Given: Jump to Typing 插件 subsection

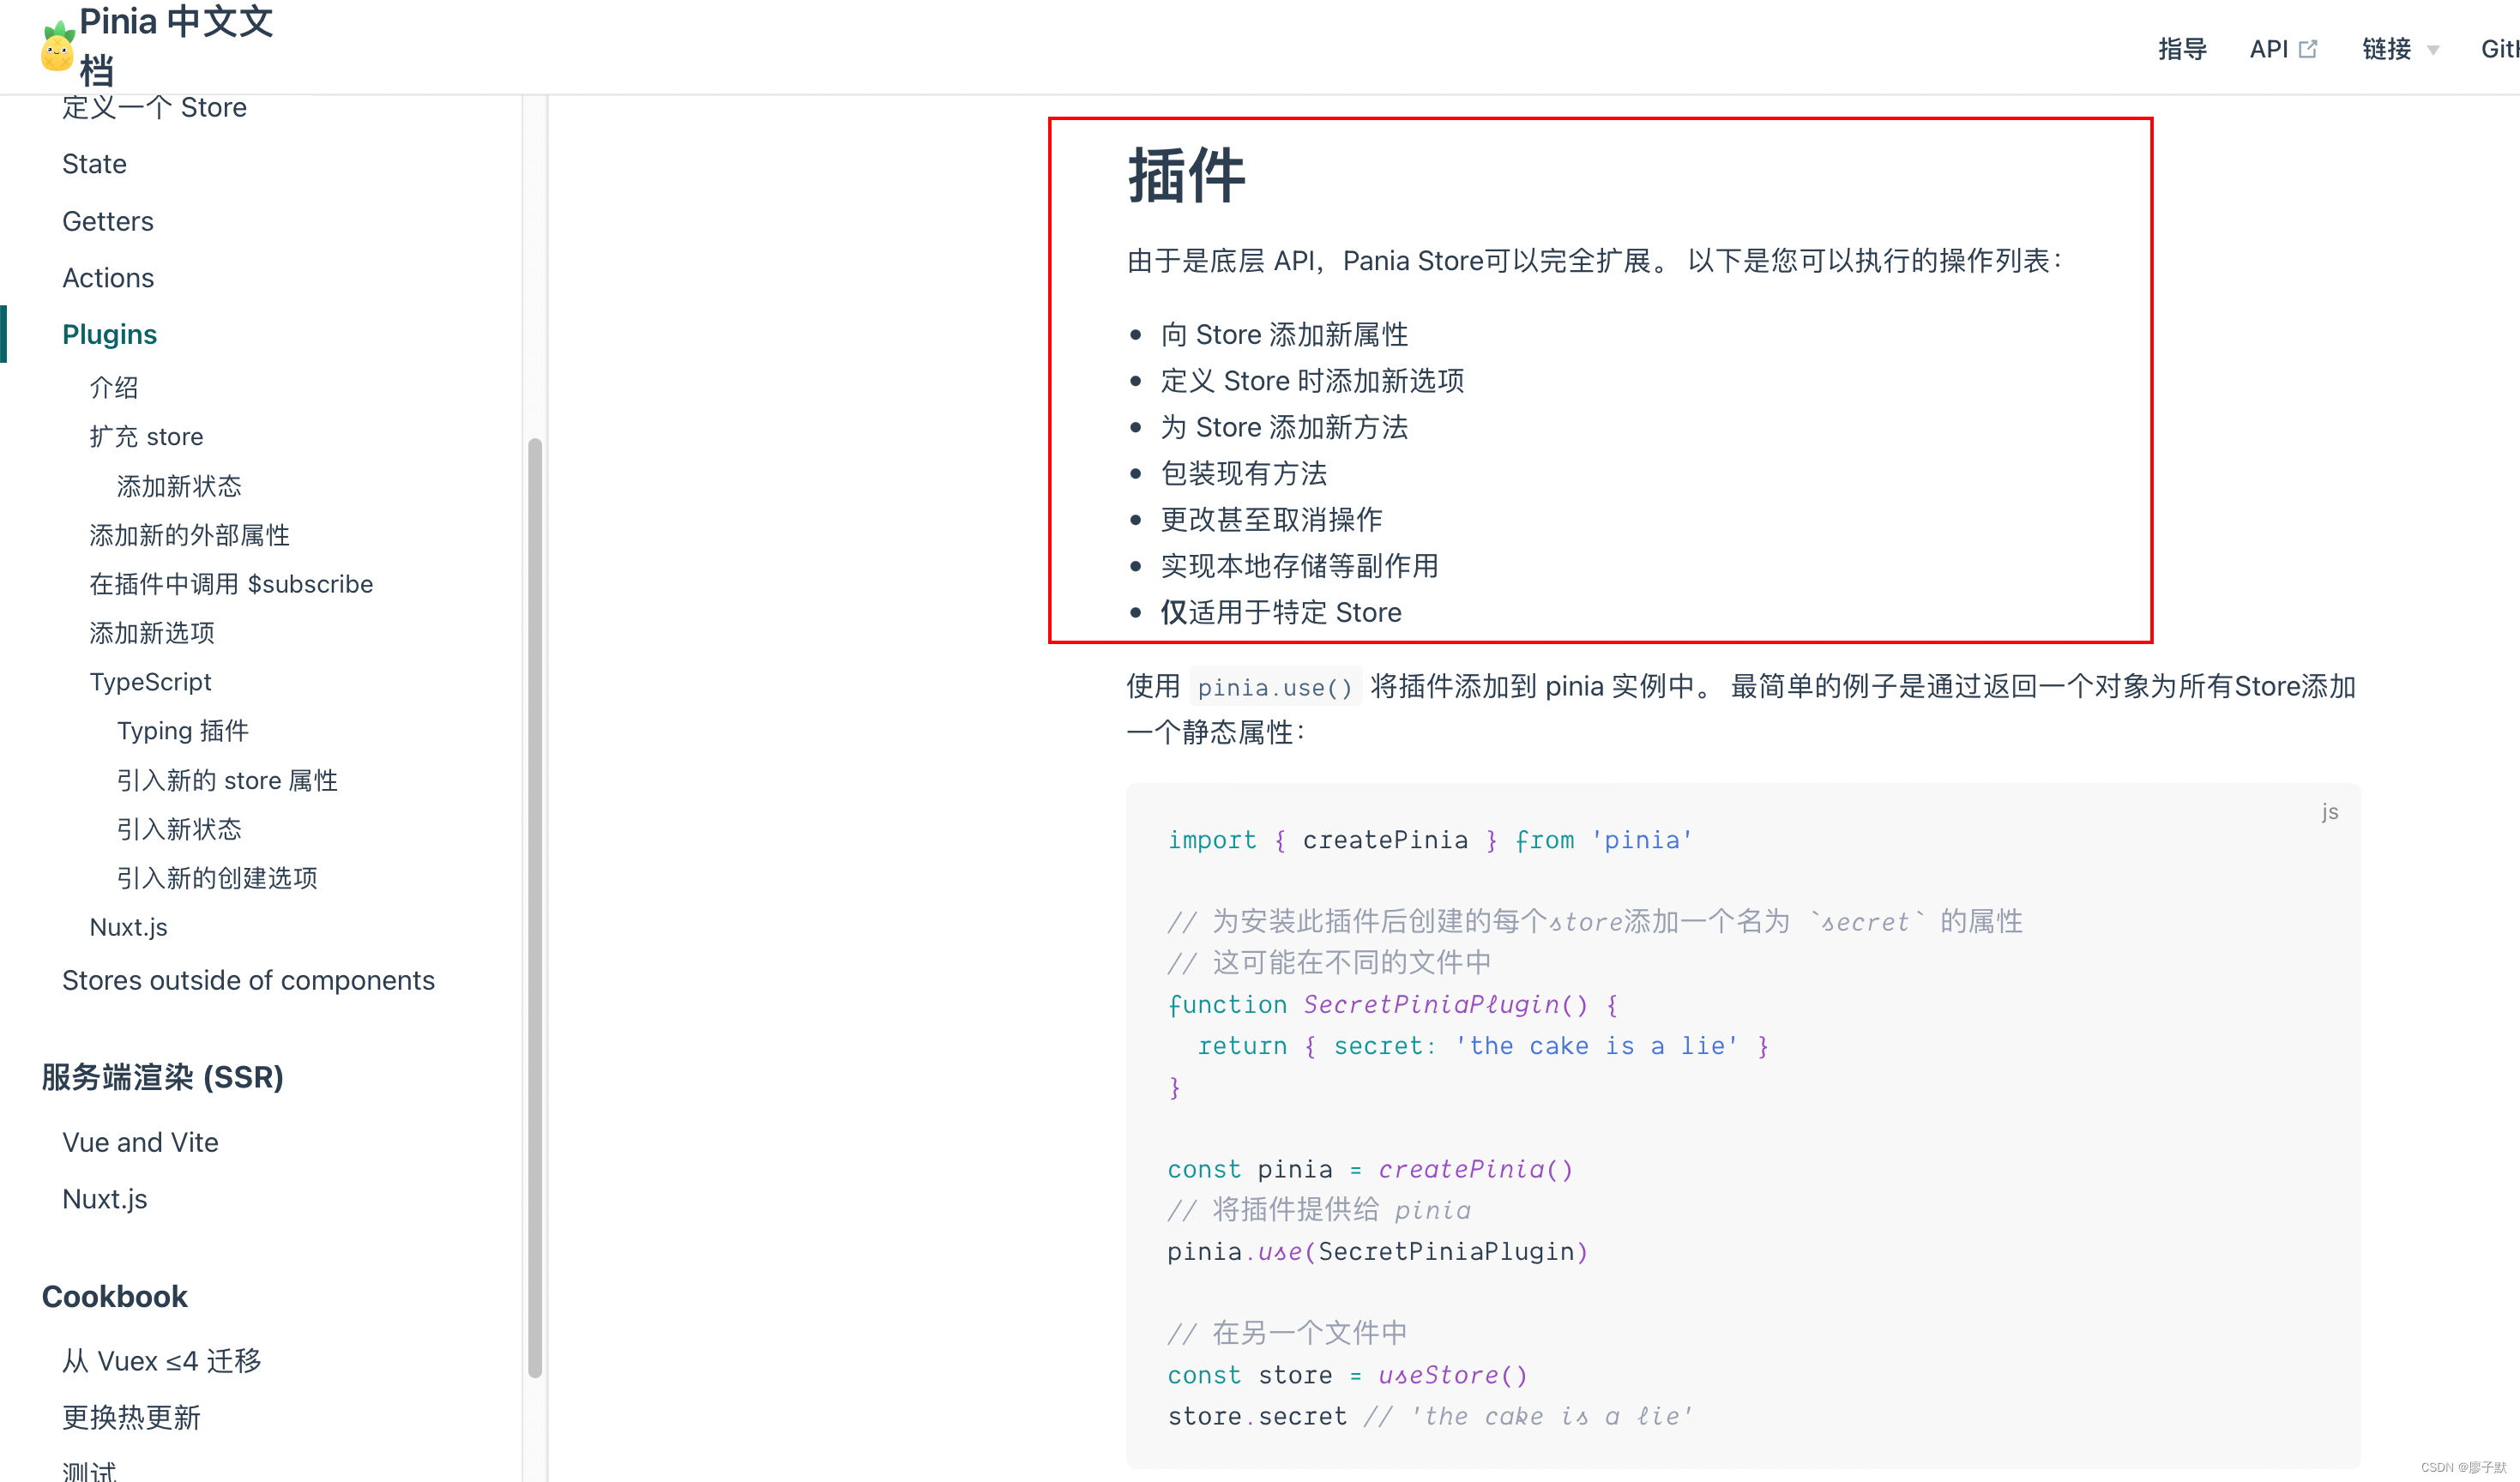Looking at the screenshot, I should pos(183,731).
